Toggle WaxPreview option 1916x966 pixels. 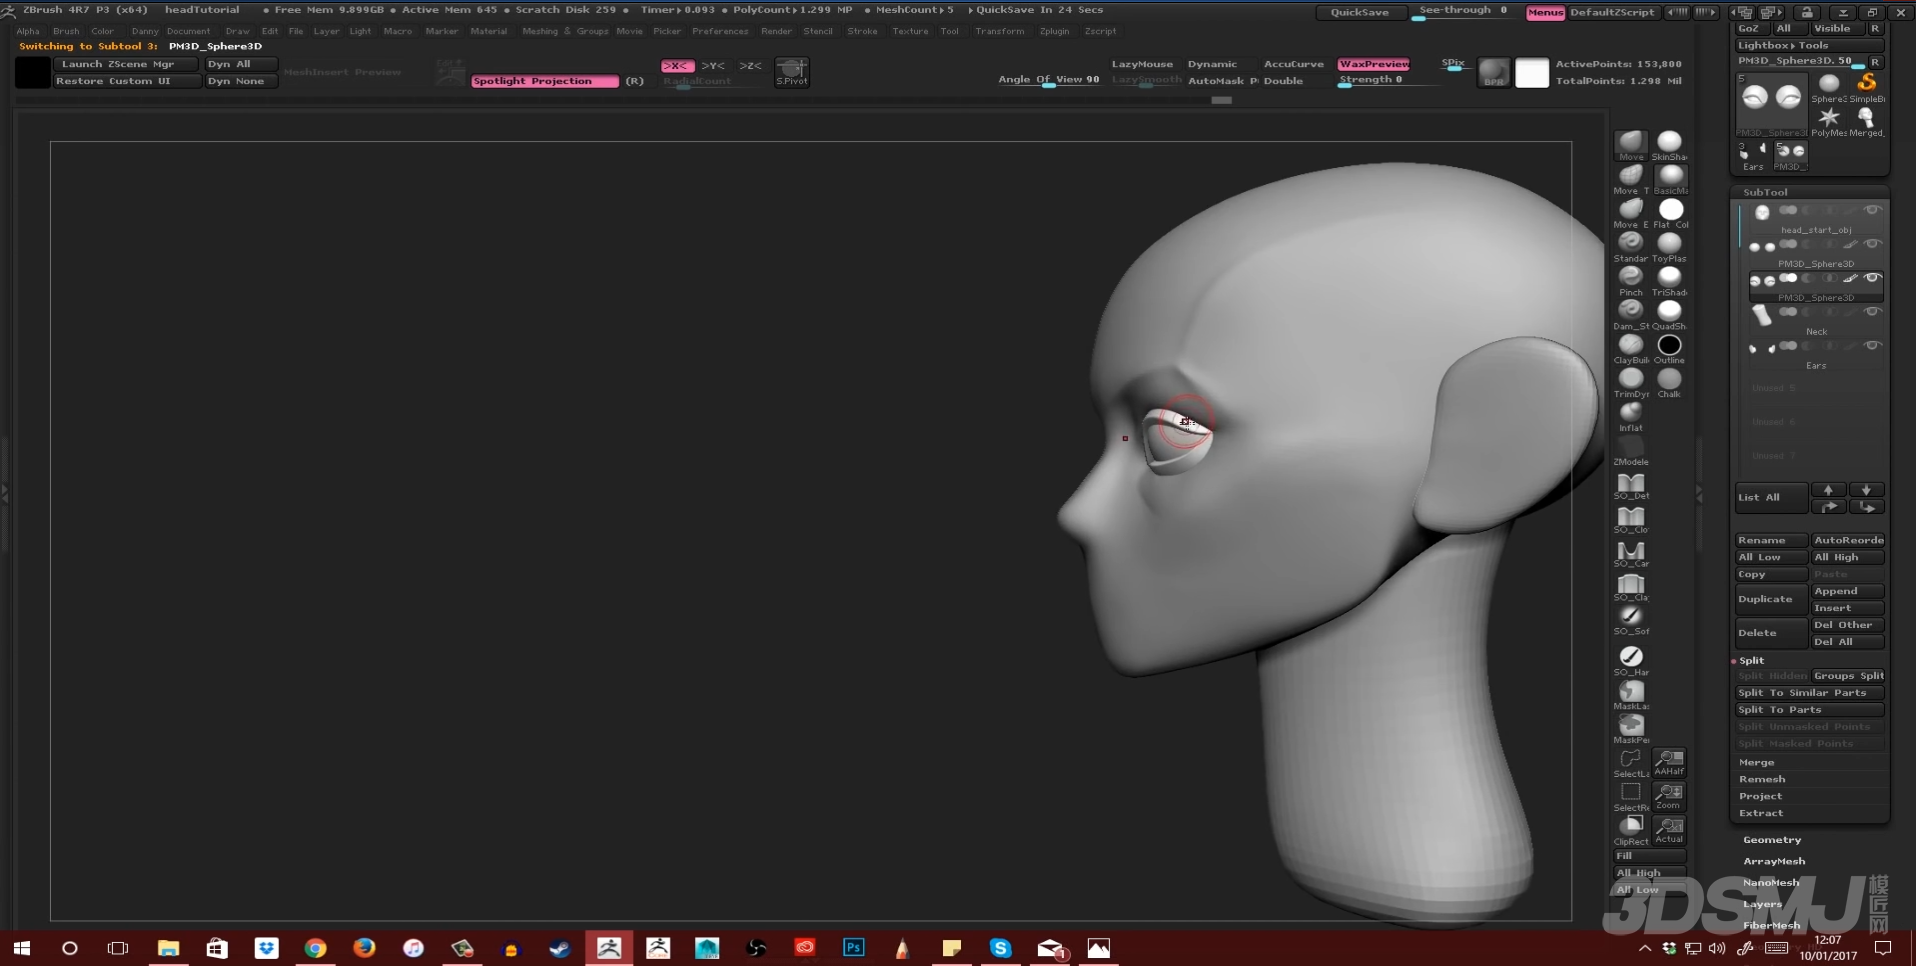tap(1374, 64)
